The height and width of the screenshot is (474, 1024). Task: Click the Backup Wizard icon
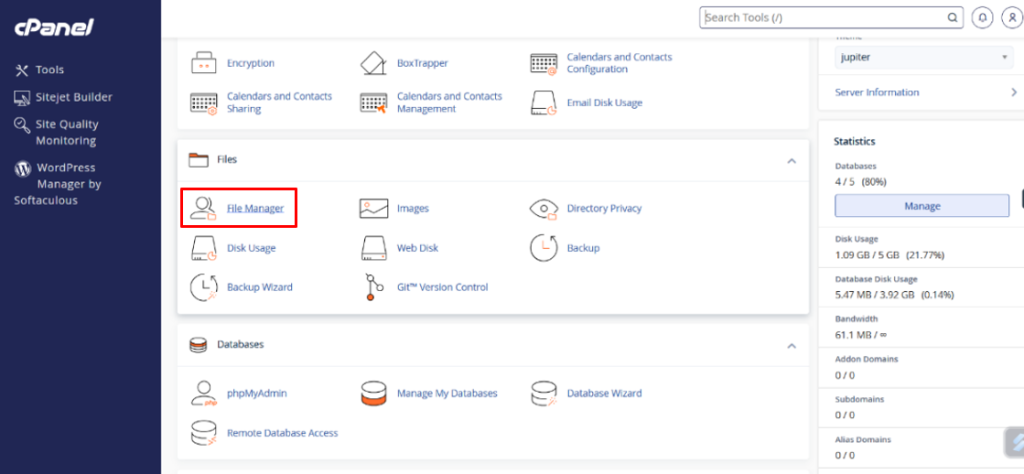point(204,287)
